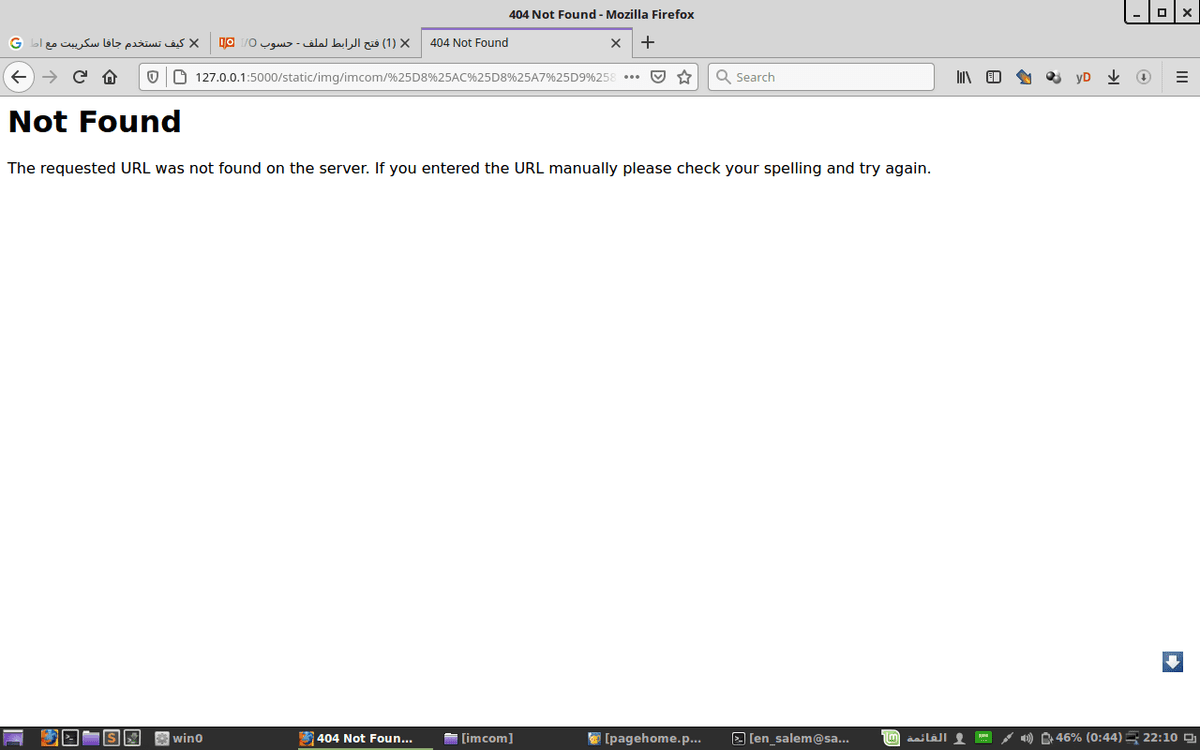Open the Library bookshelf icon

coord(964,77)
